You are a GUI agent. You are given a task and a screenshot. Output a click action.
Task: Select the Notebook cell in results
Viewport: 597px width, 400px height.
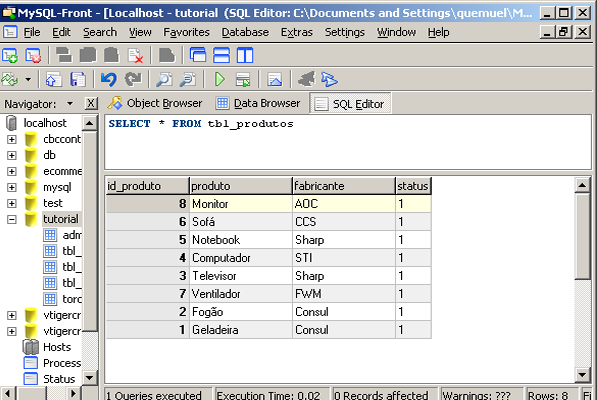point(241,240)
